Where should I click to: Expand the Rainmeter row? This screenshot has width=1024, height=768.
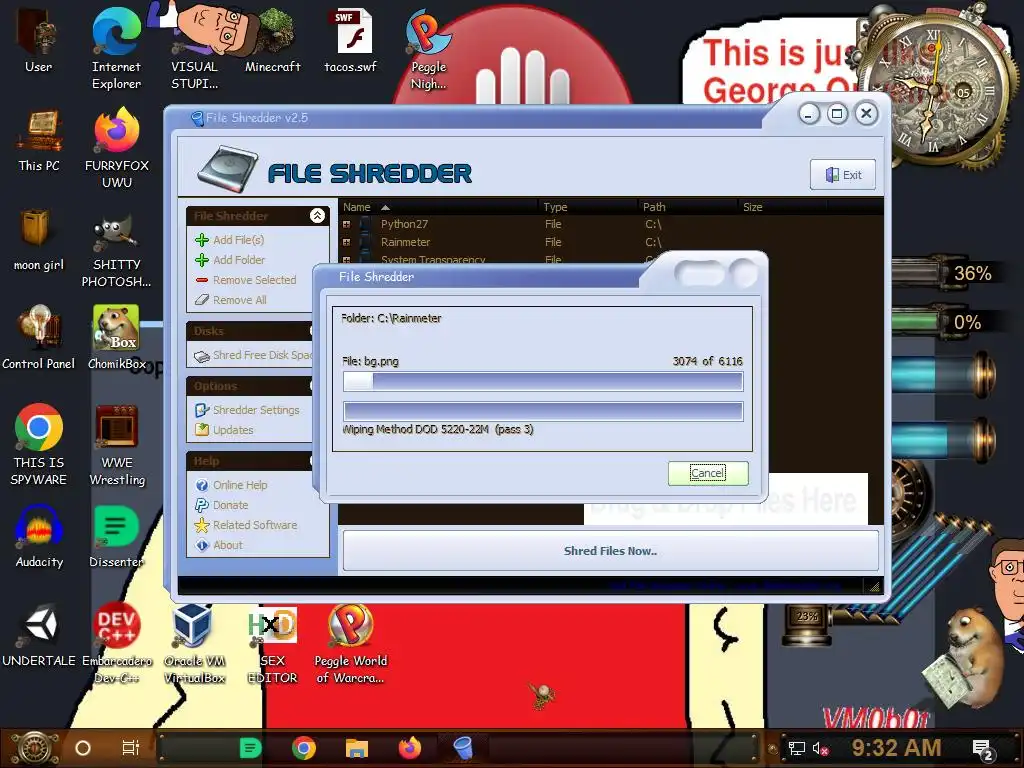[347, 242]
